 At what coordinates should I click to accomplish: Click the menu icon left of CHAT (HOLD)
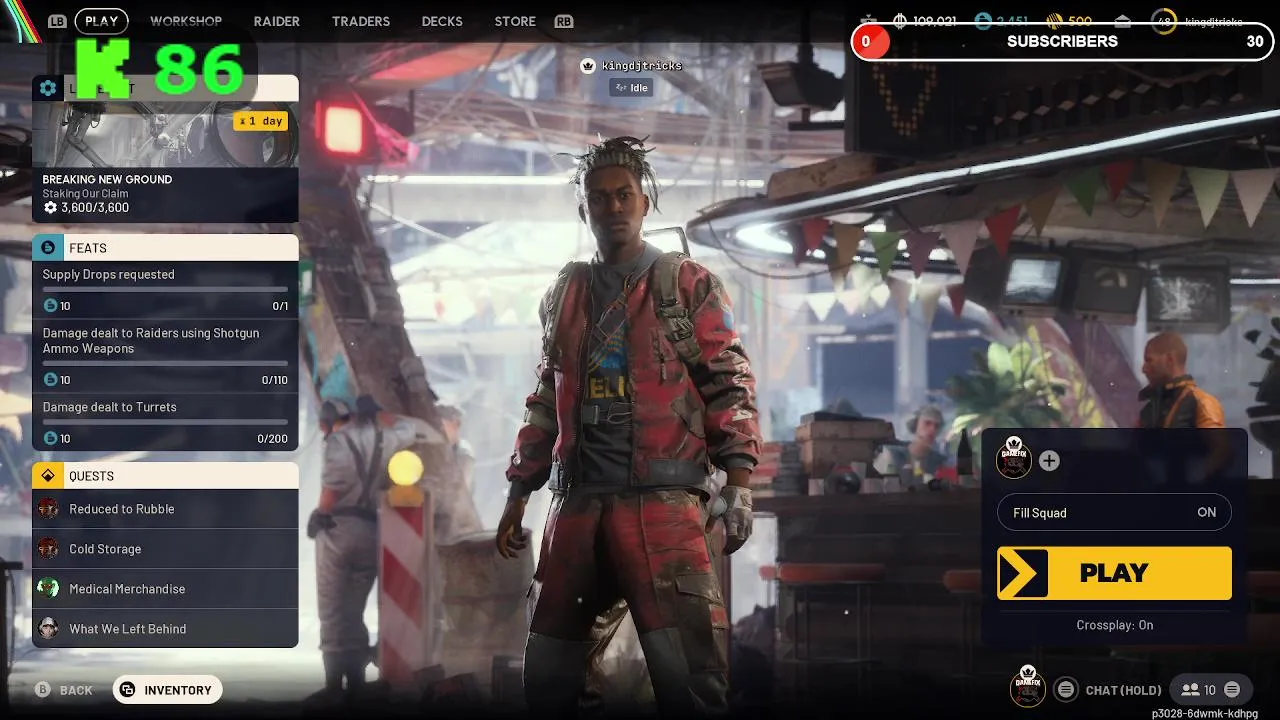coord(1066,690)
